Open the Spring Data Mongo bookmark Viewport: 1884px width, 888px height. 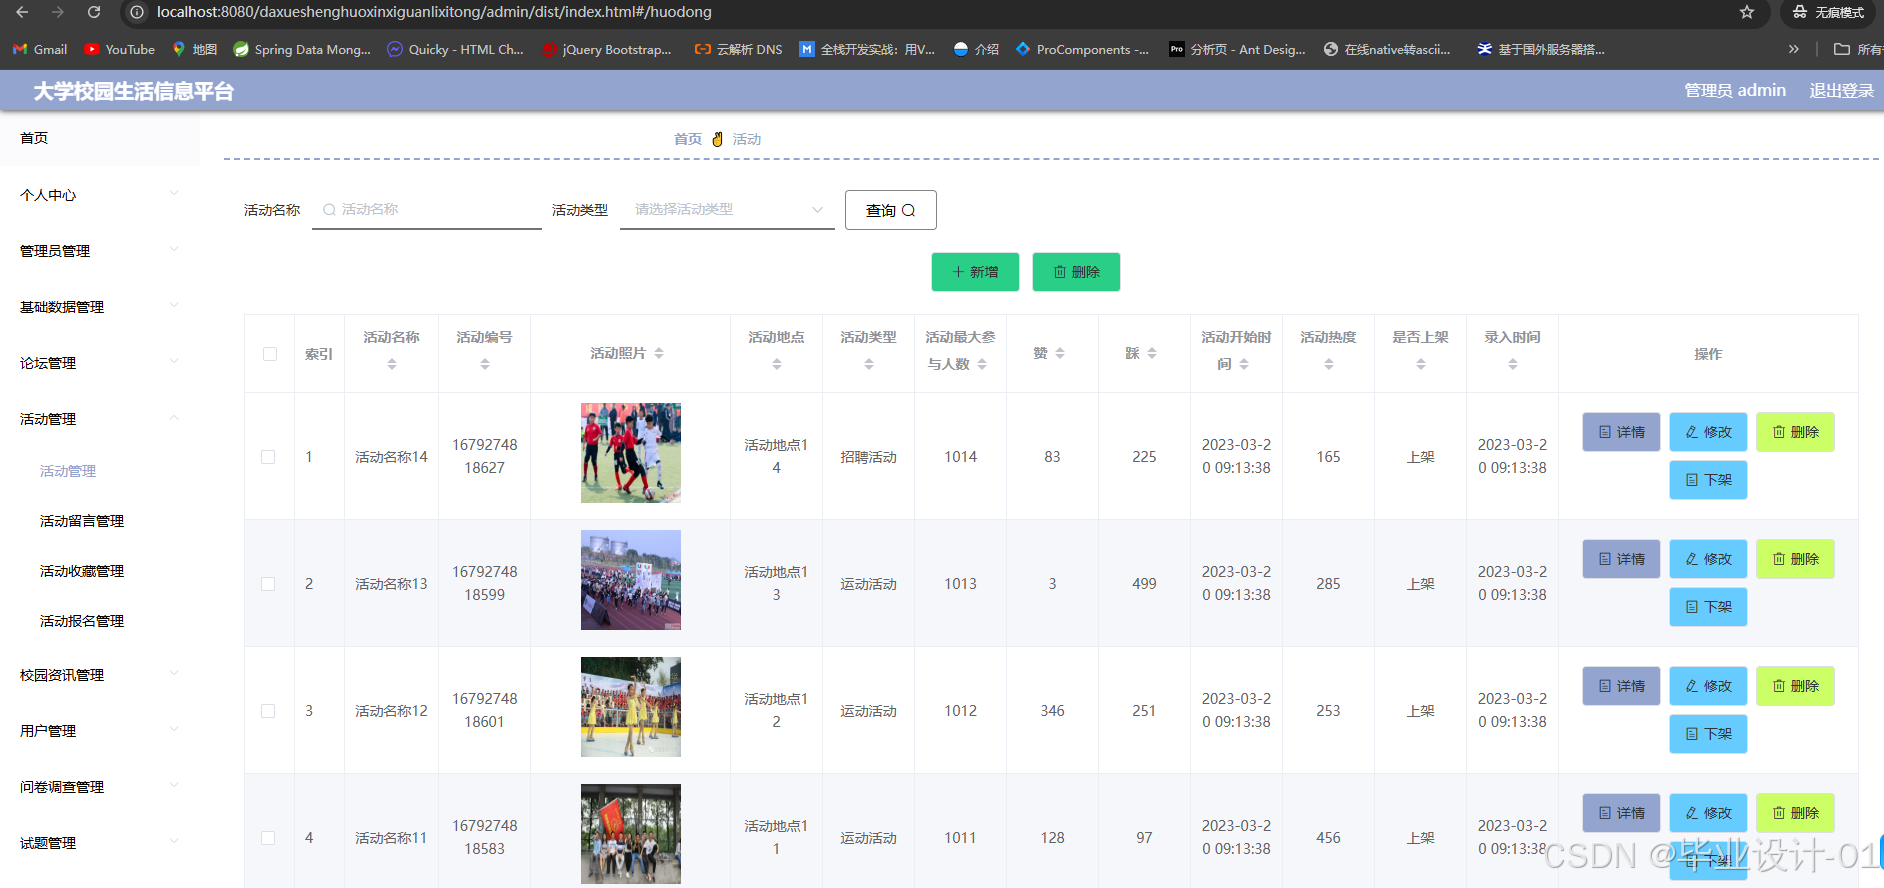302,49
